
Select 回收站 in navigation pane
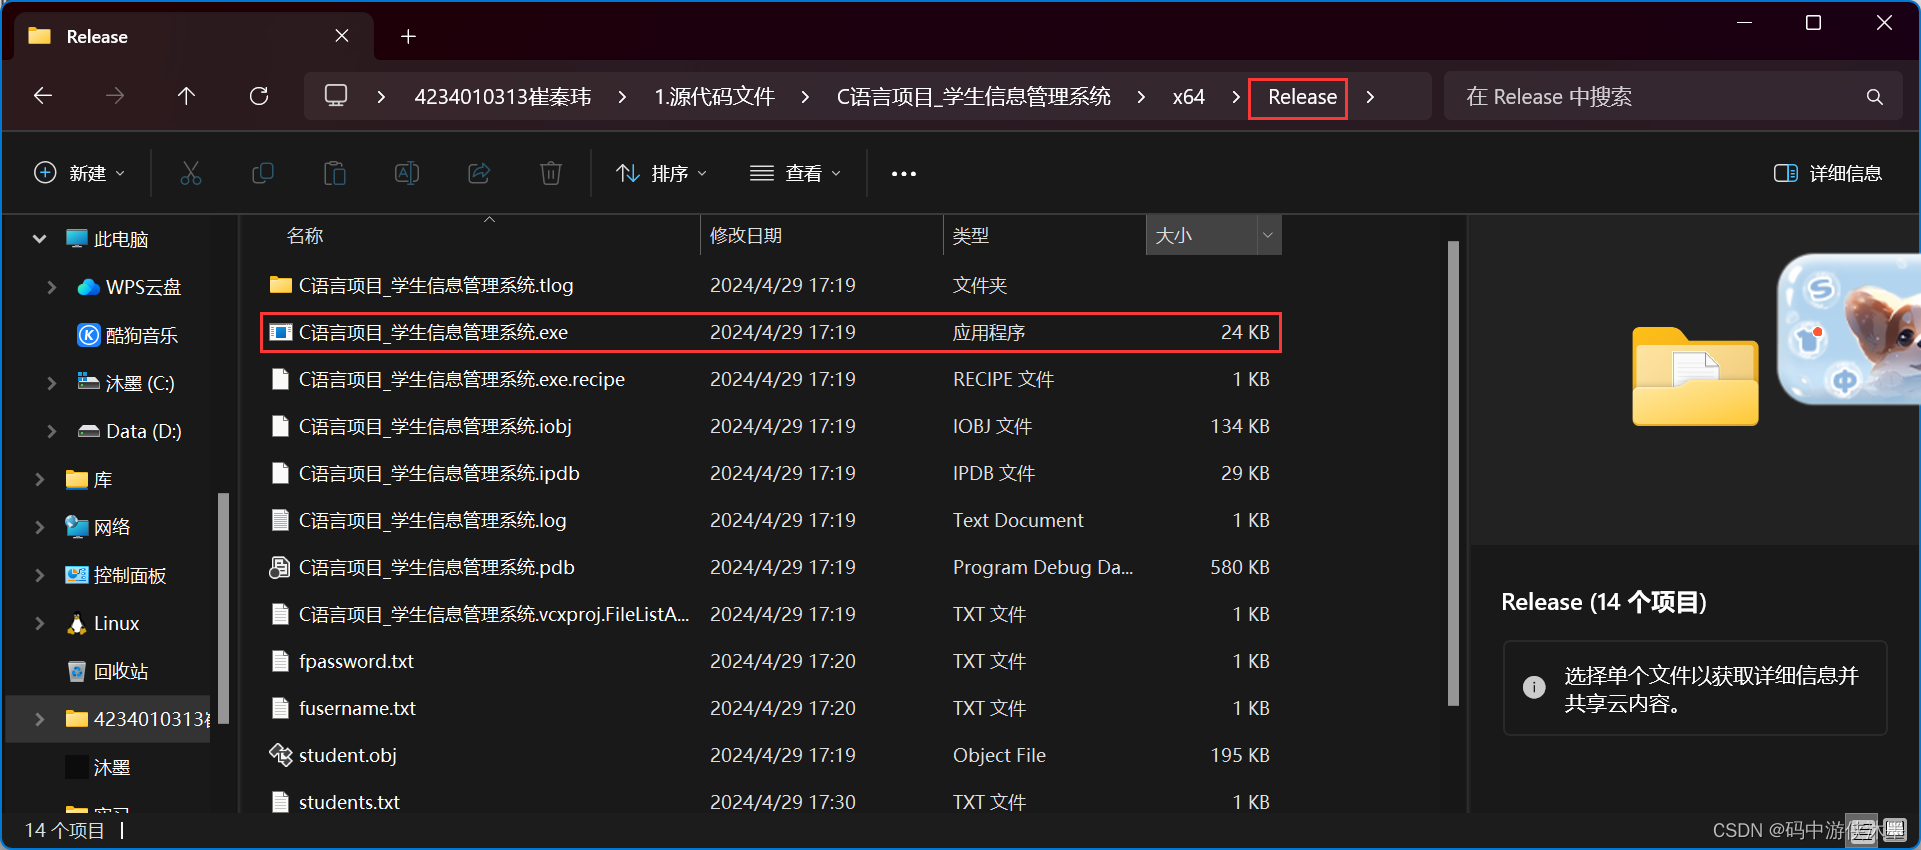pyautogui.click(x=108, y=671)
